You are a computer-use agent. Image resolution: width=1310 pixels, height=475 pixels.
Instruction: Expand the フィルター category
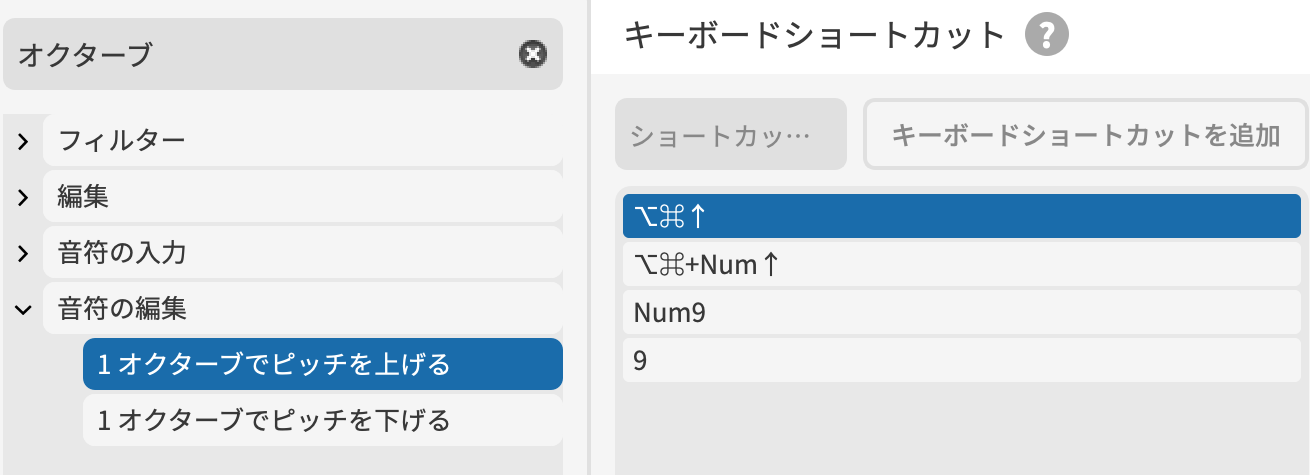(x=23, y=142)
